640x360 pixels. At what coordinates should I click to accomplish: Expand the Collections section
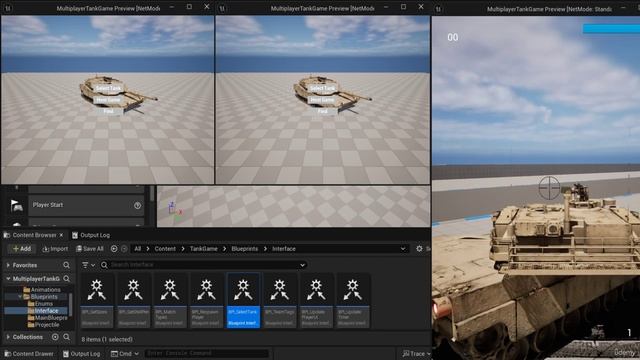(8, 337)
